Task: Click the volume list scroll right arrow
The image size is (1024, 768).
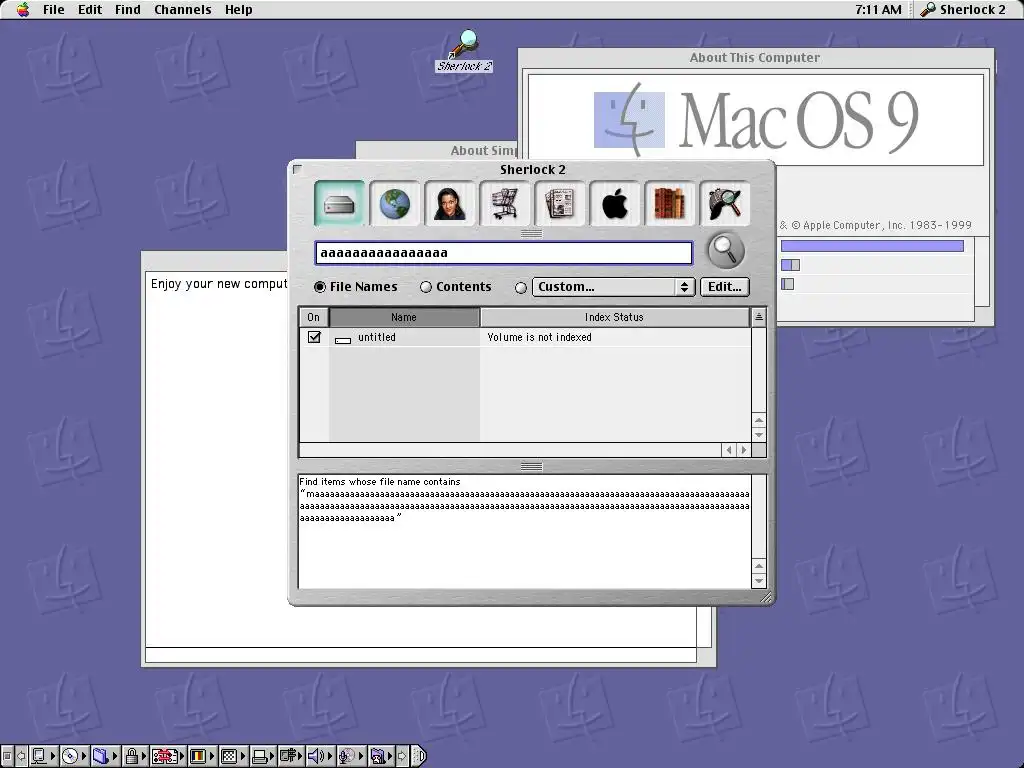Action: click(744, 450)
